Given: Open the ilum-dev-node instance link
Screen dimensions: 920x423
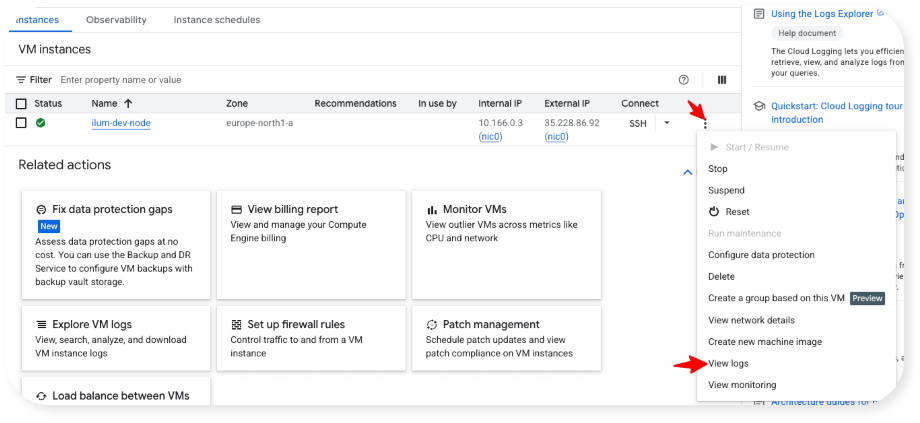Looking at the screenshot, I should coord(120,123).
